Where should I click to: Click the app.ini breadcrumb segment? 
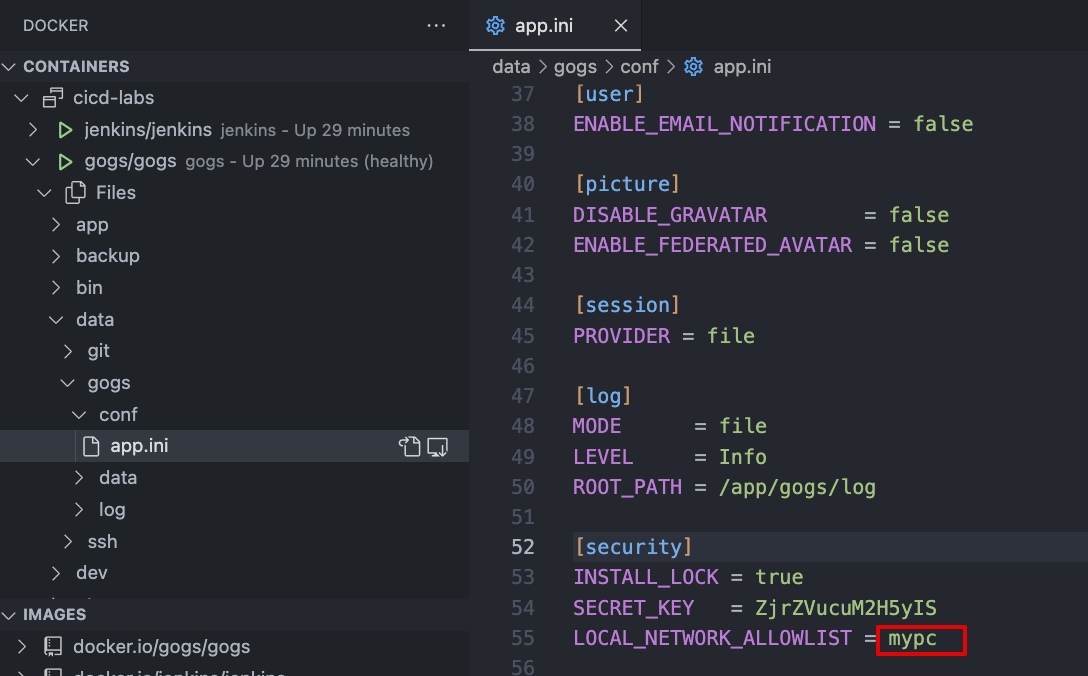pyautogui.click(x=742, y=67)
